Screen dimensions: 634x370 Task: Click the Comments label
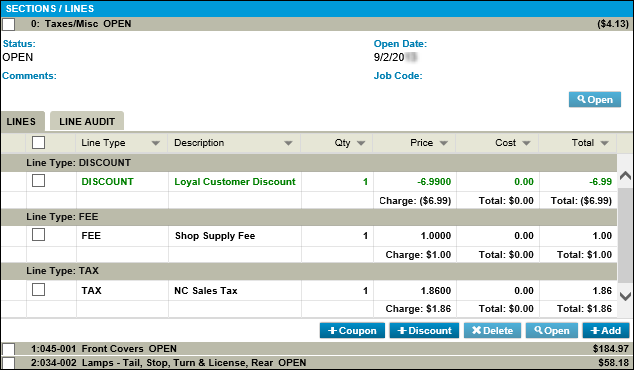[30, 76]
